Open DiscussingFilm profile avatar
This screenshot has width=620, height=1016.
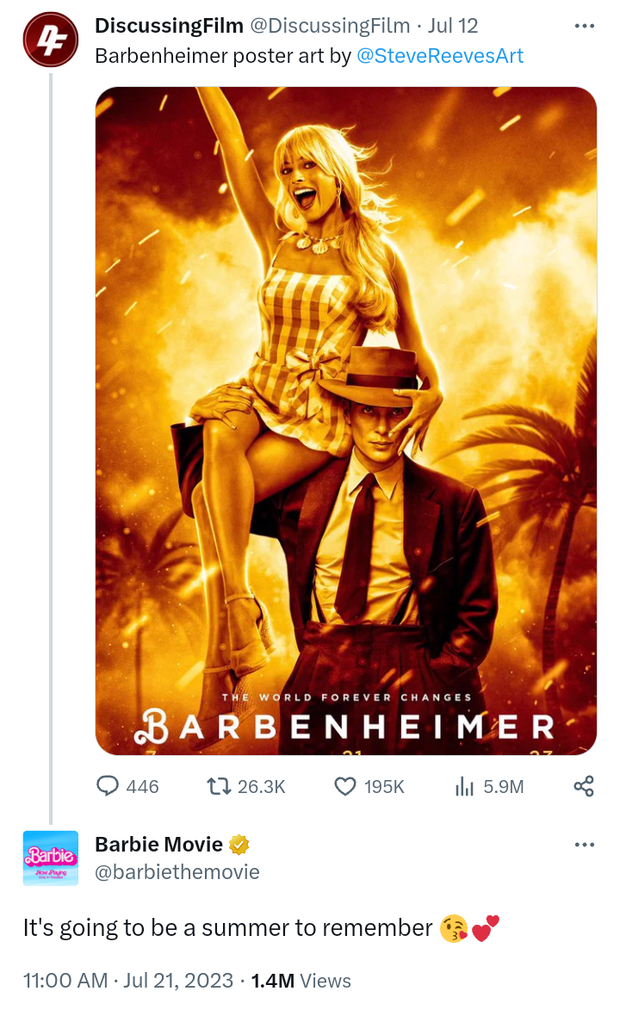[x=50, y=40]
